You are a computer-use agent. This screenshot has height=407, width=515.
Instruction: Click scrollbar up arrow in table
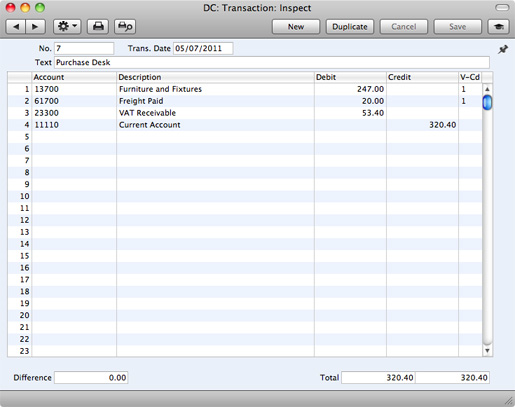point(487,89)
